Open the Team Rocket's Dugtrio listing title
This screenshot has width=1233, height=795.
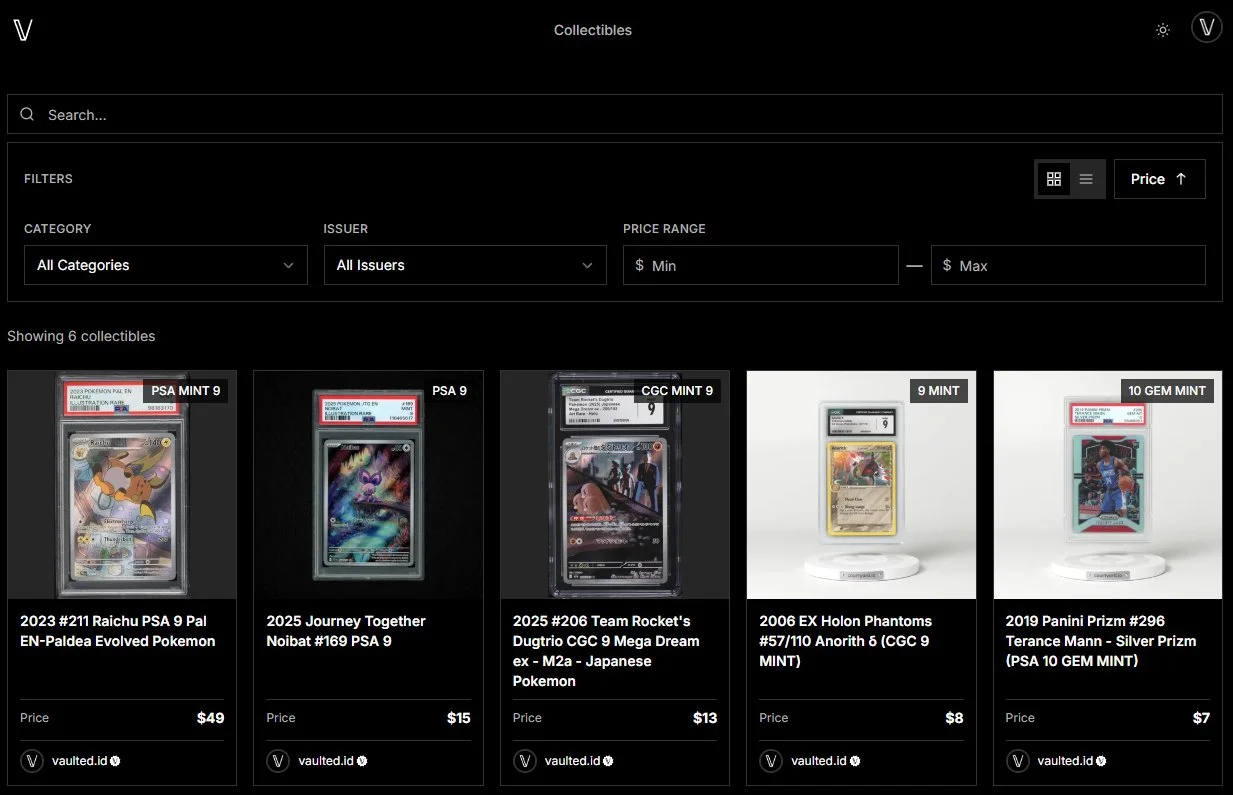click(606, 650)
